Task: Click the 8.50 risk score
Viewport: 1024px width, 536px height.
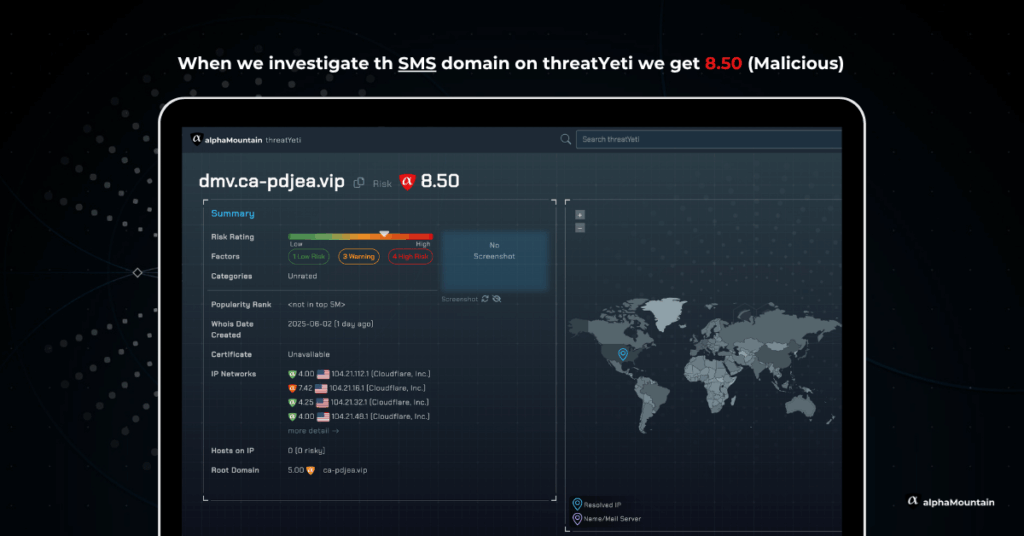Action: point(440,181)
